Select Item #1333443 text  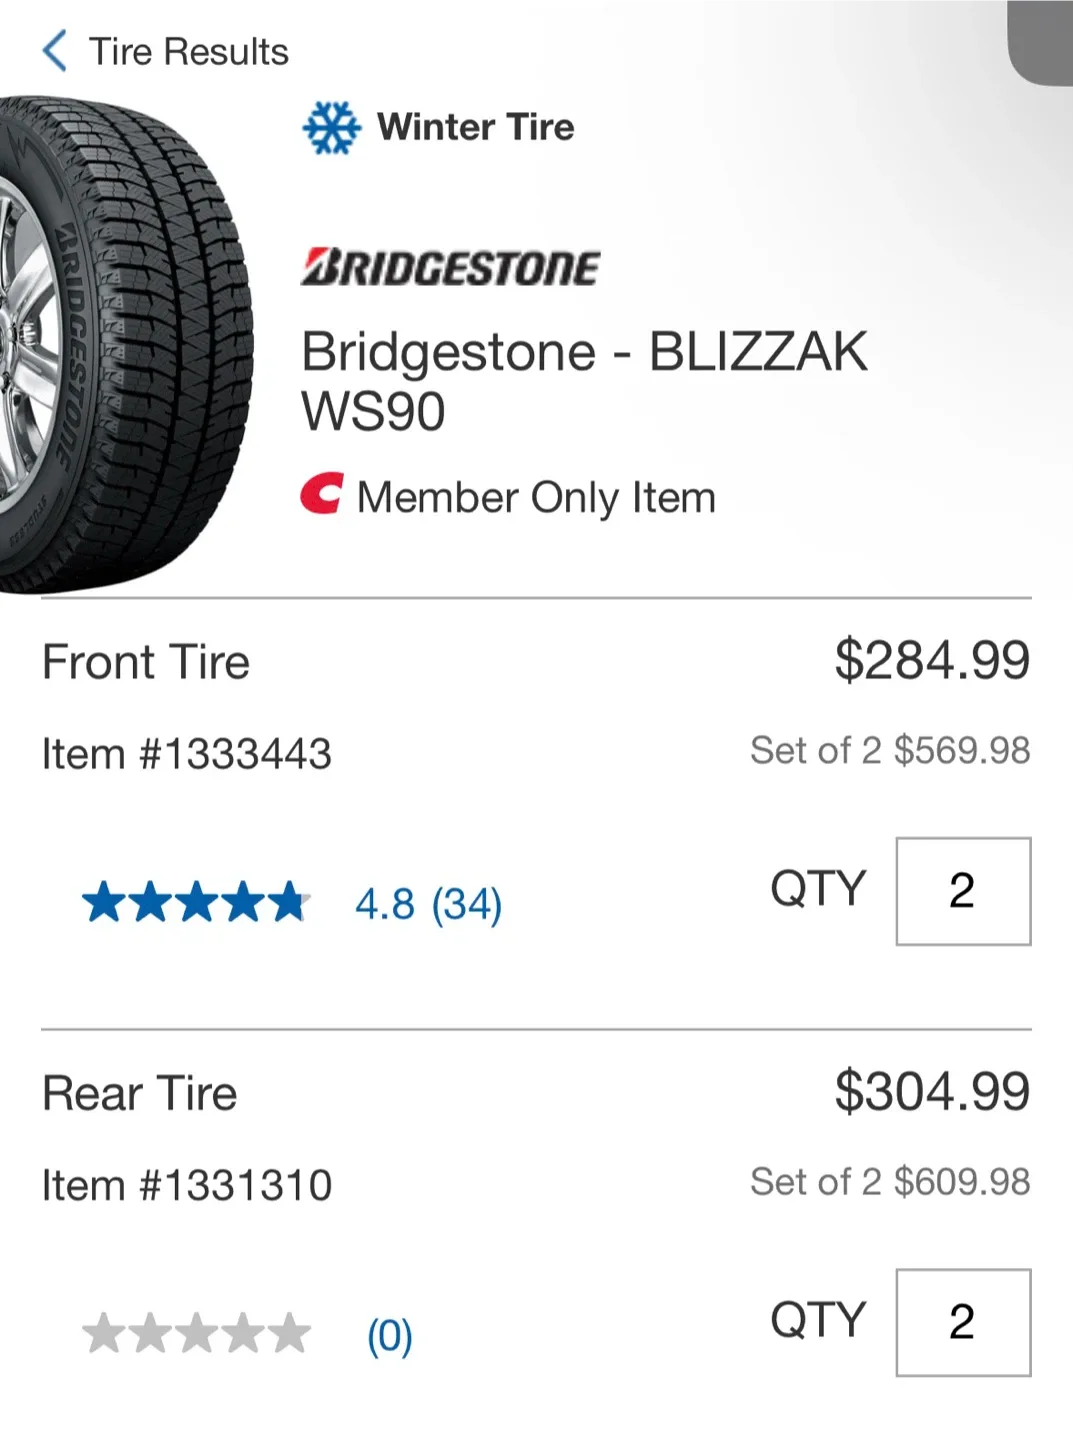(x=188, y=753)
